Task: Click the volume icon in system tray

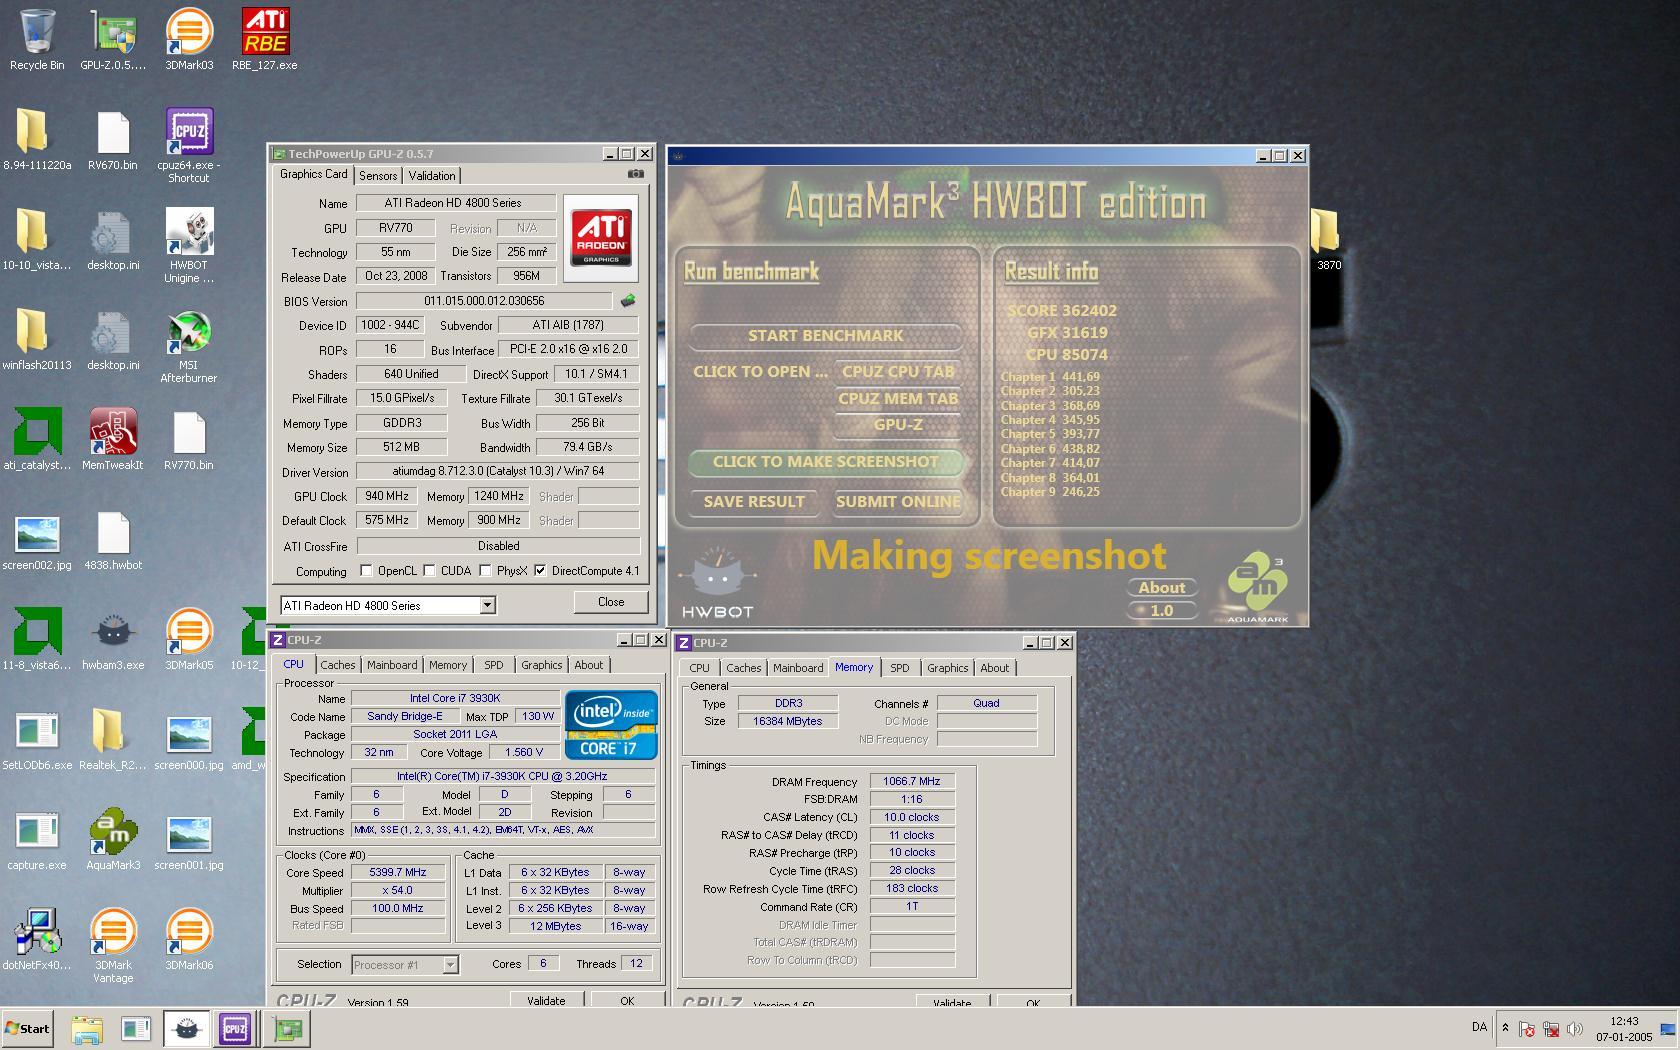Action: pyautogui.click(x=1575, y=1028)
